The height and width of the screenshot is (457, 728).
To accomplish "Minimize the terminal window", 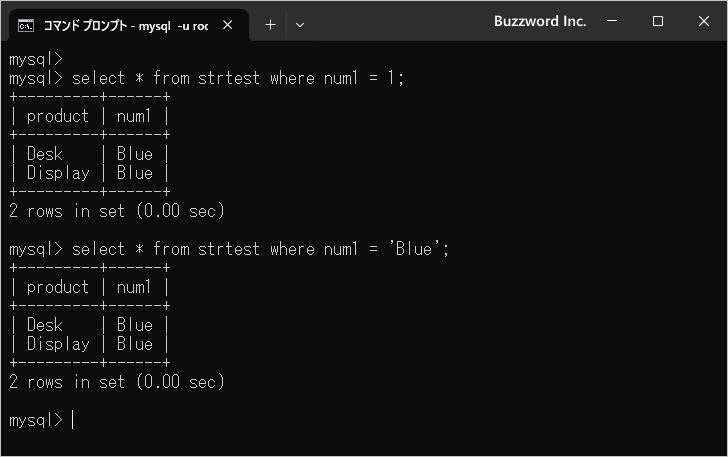I will [612, 21].
